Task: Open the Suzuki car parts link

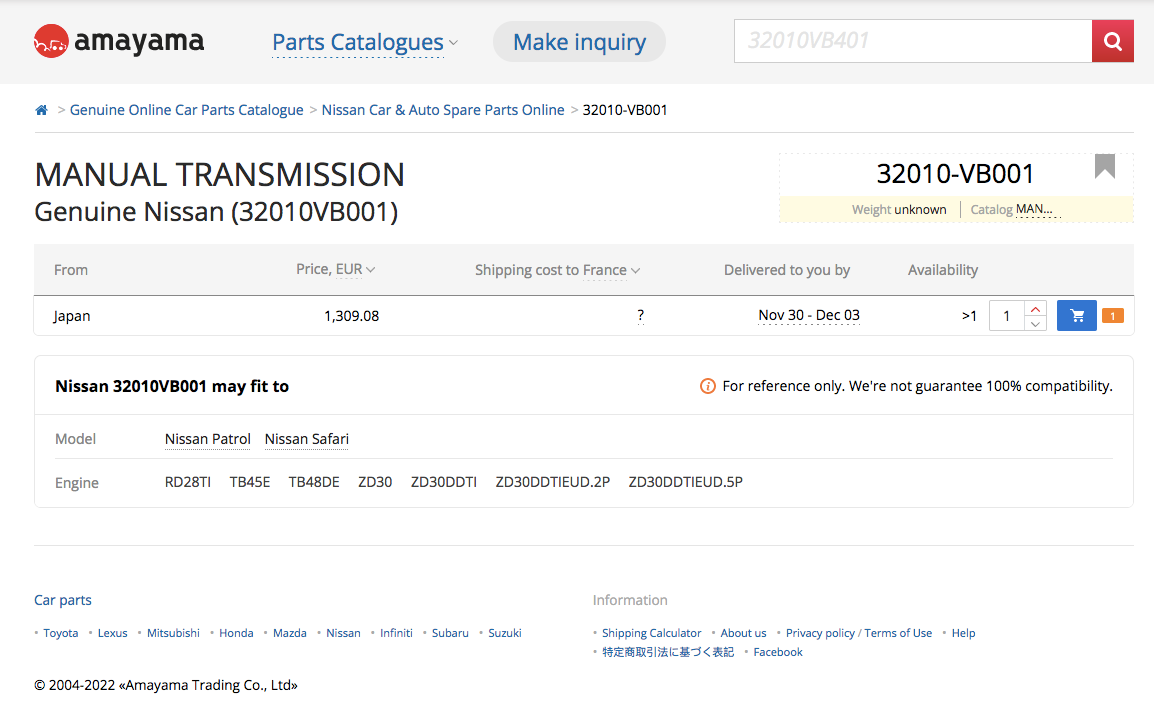Action: (505, 633)
